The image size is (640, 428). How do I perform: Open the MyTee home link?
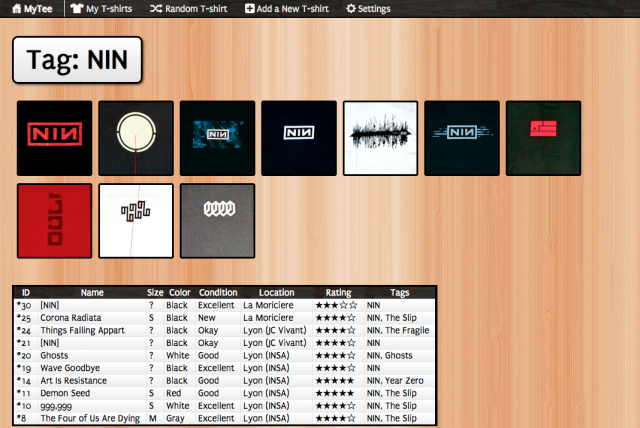(32, 9)
